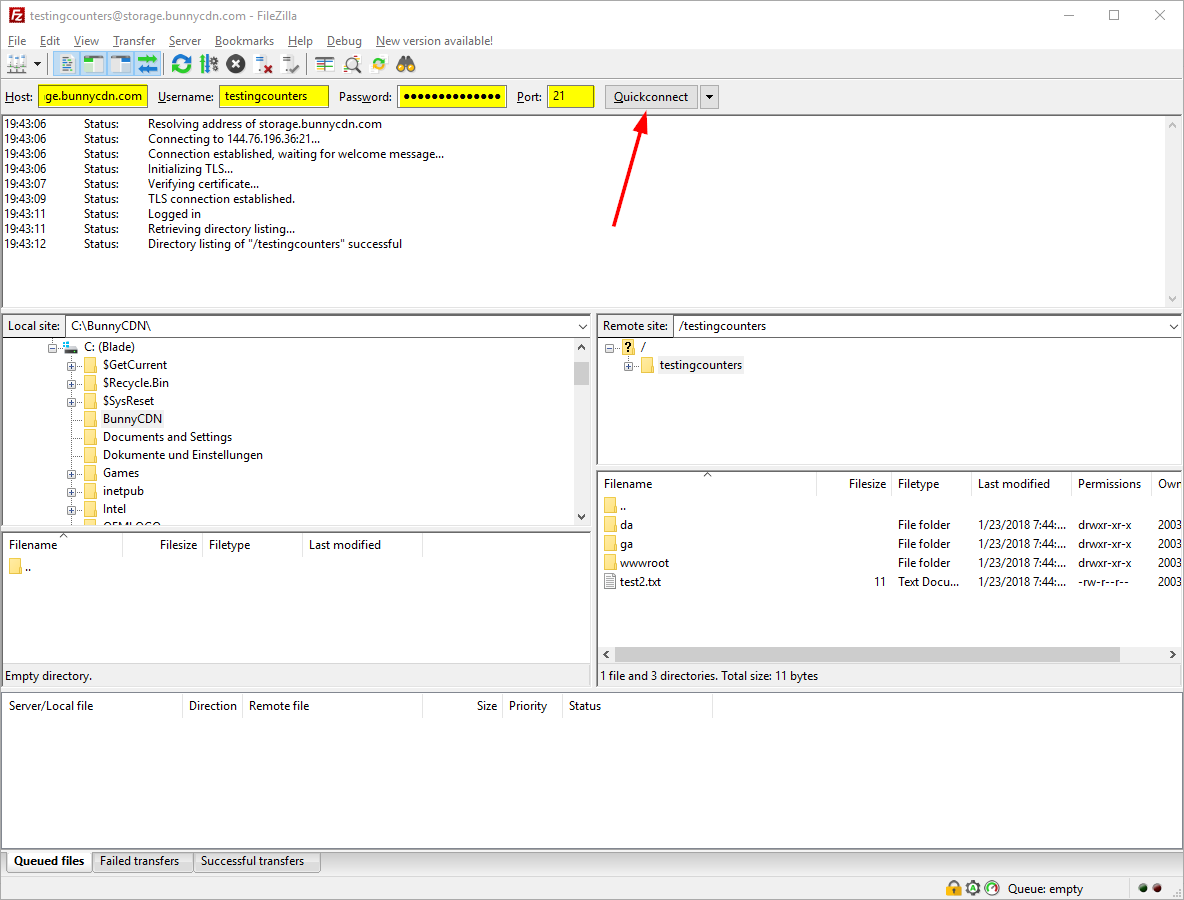The width and height of the screenshot is (1184, 900).
Task: Select the ga remote folder
Action: click(x=626, y=544)
